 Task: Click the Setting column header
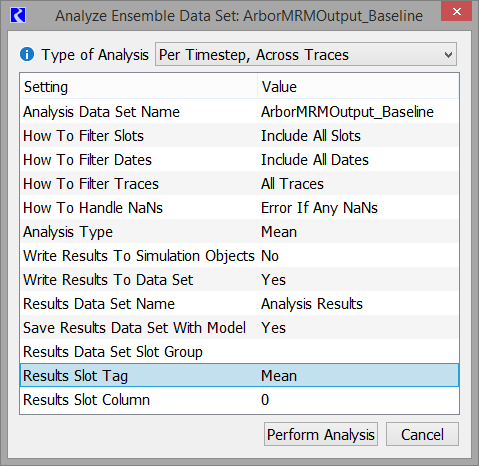tap(139, 87)
